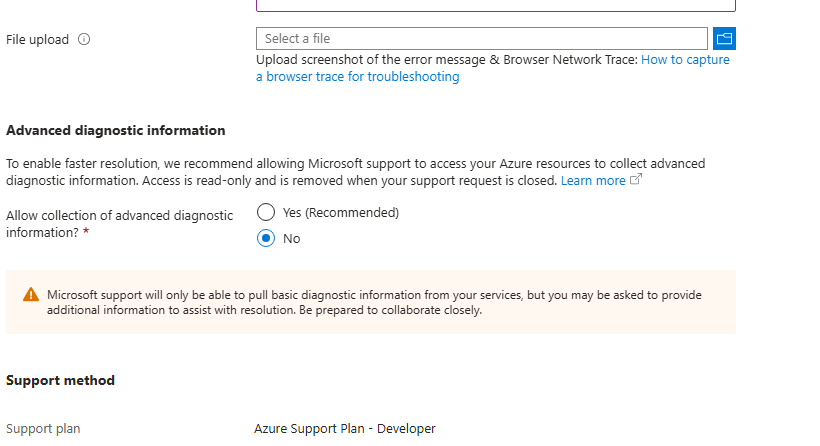Viewport: 820px width, 446px height.
Task: Click the purple-bordered text box at top
Action: [496, 5]
